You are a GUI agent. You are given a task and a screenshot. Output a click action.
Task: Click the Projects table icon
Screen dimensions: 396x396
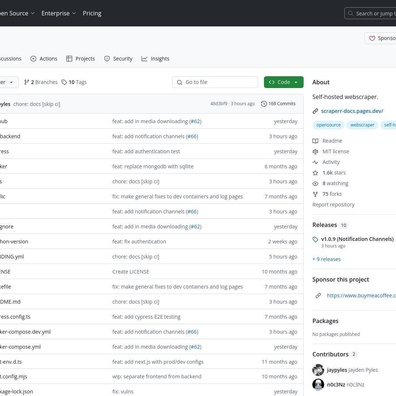point(69,59)
